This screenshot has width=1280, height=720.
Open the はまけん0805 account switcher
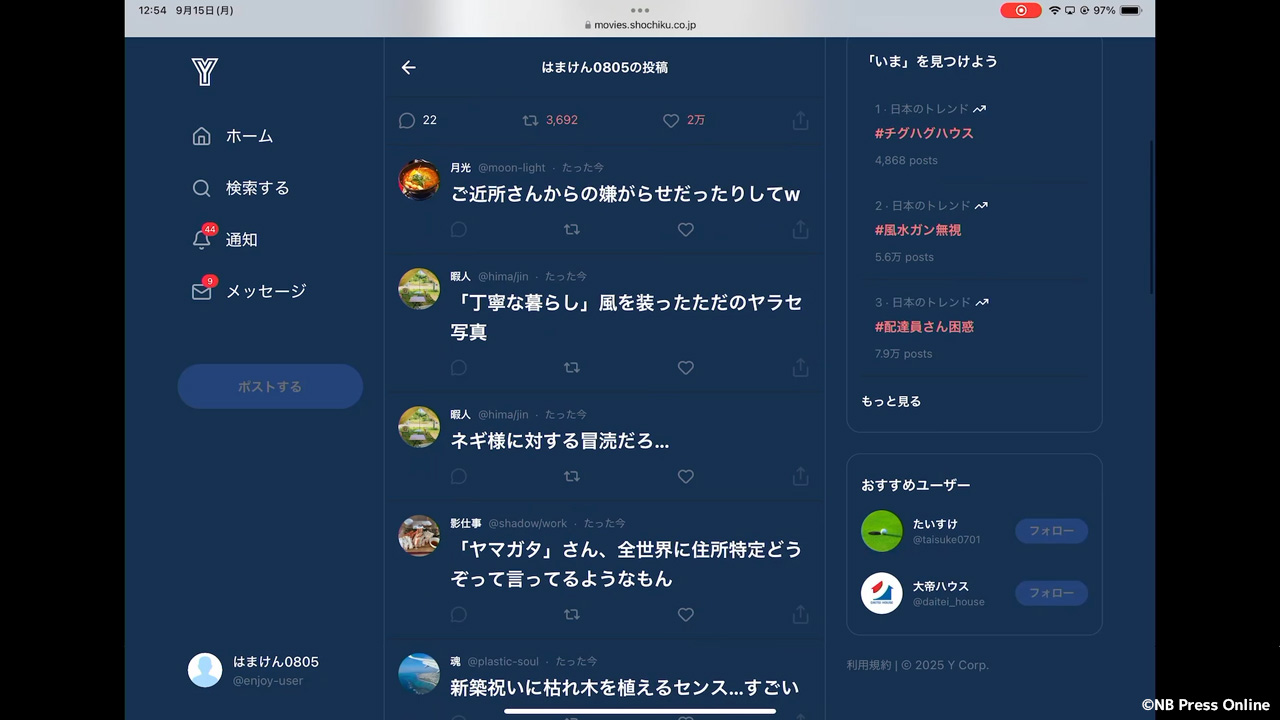255,670
